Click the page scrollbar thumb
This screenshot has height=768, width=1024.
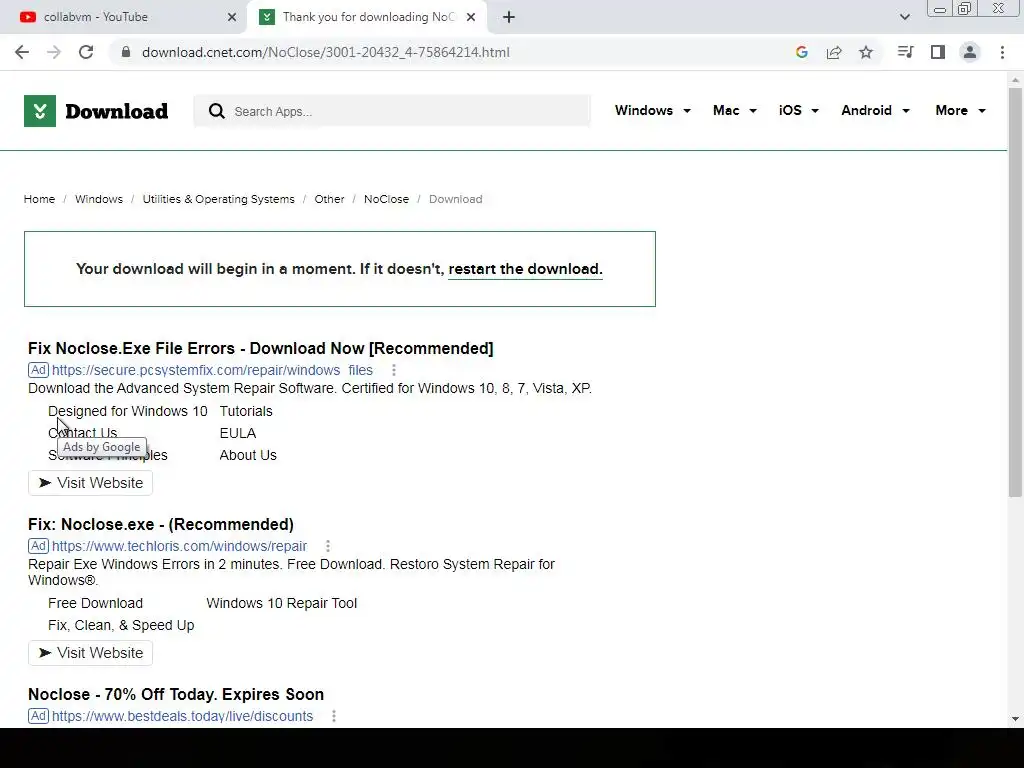(x=1015, y=293)
